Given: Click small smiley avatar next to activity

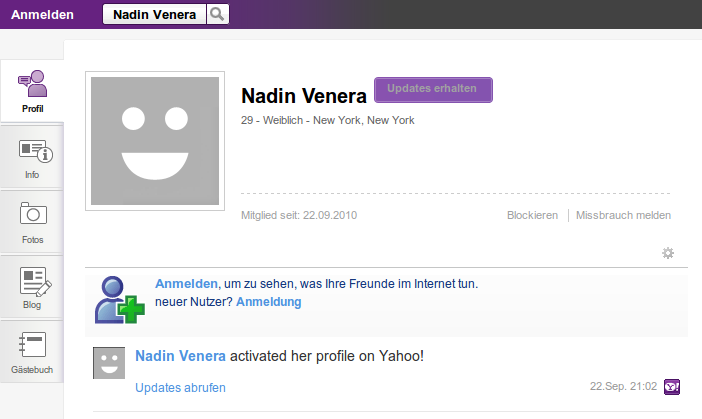Looking at the screenshot, I should click(109, 363).
